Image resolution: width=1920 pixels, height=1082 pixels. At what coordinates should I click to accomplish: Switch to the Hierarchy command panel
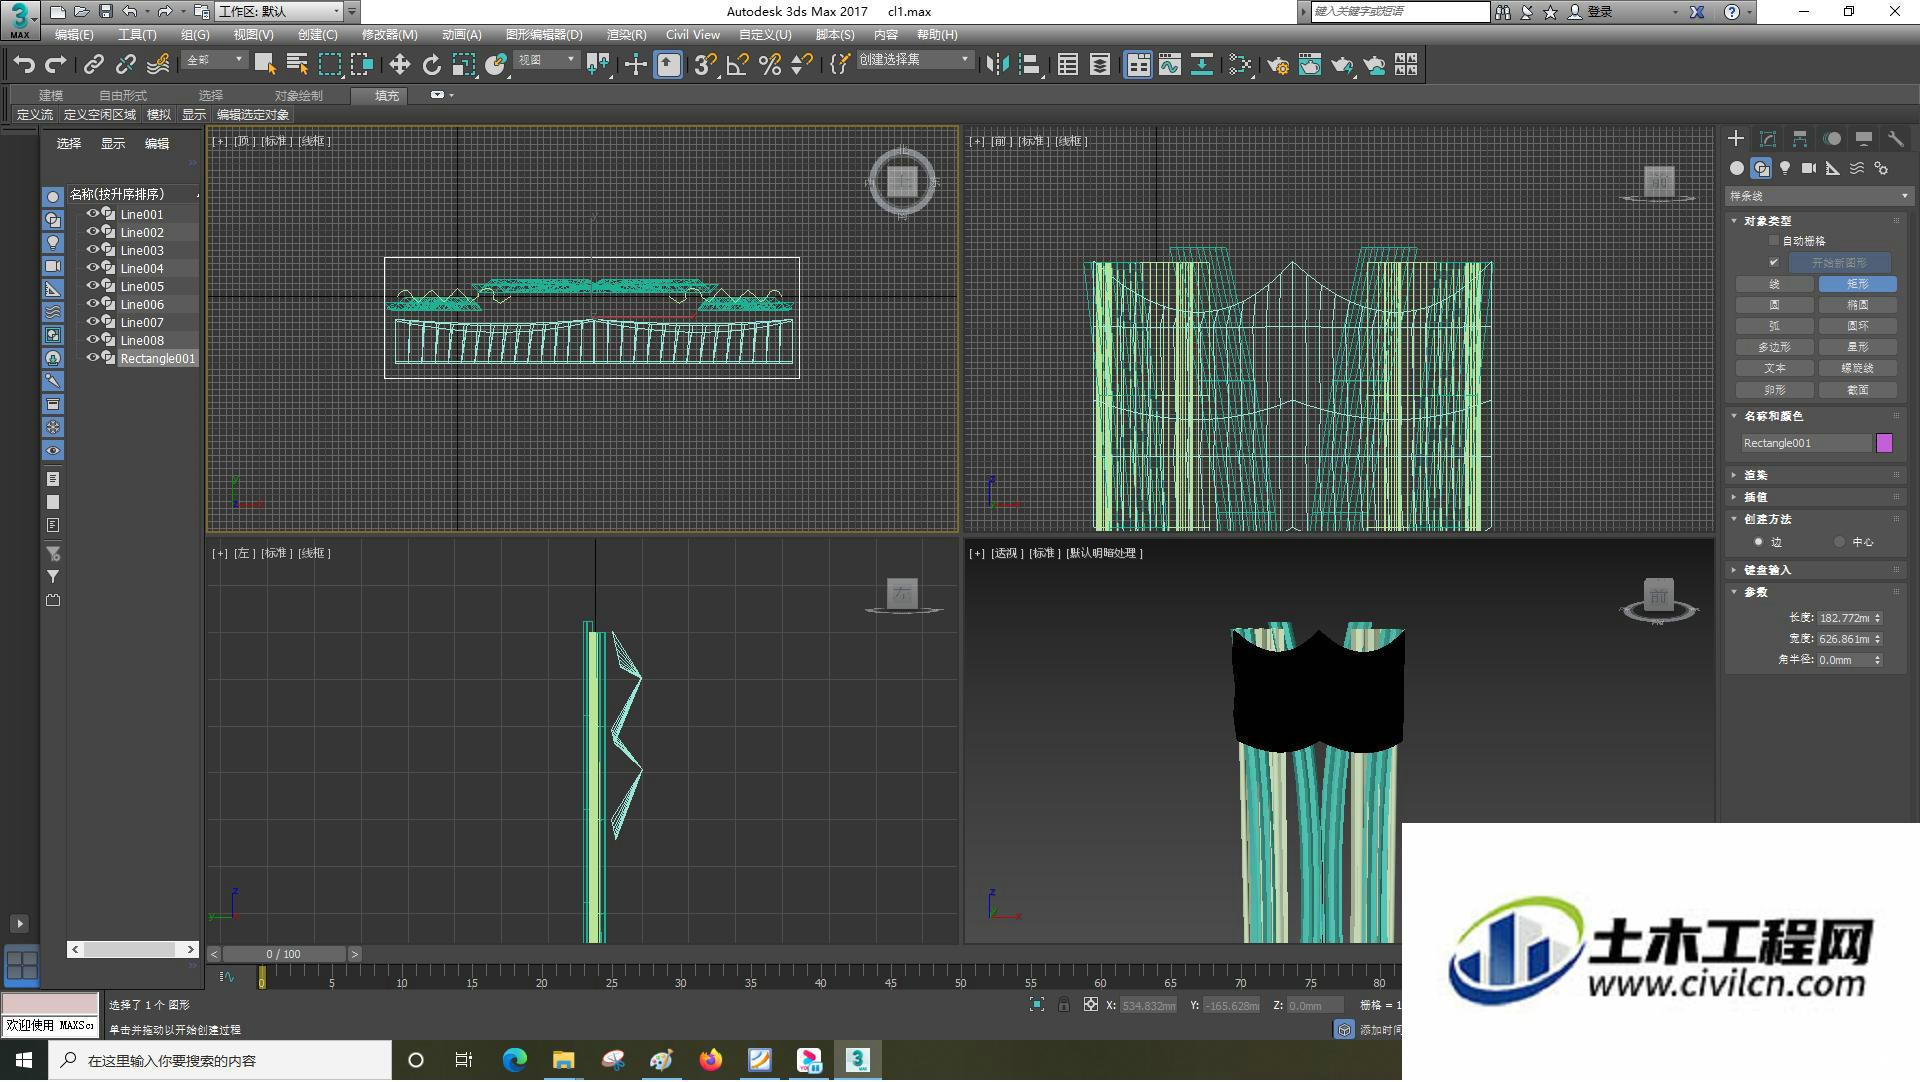(1799, 139)
